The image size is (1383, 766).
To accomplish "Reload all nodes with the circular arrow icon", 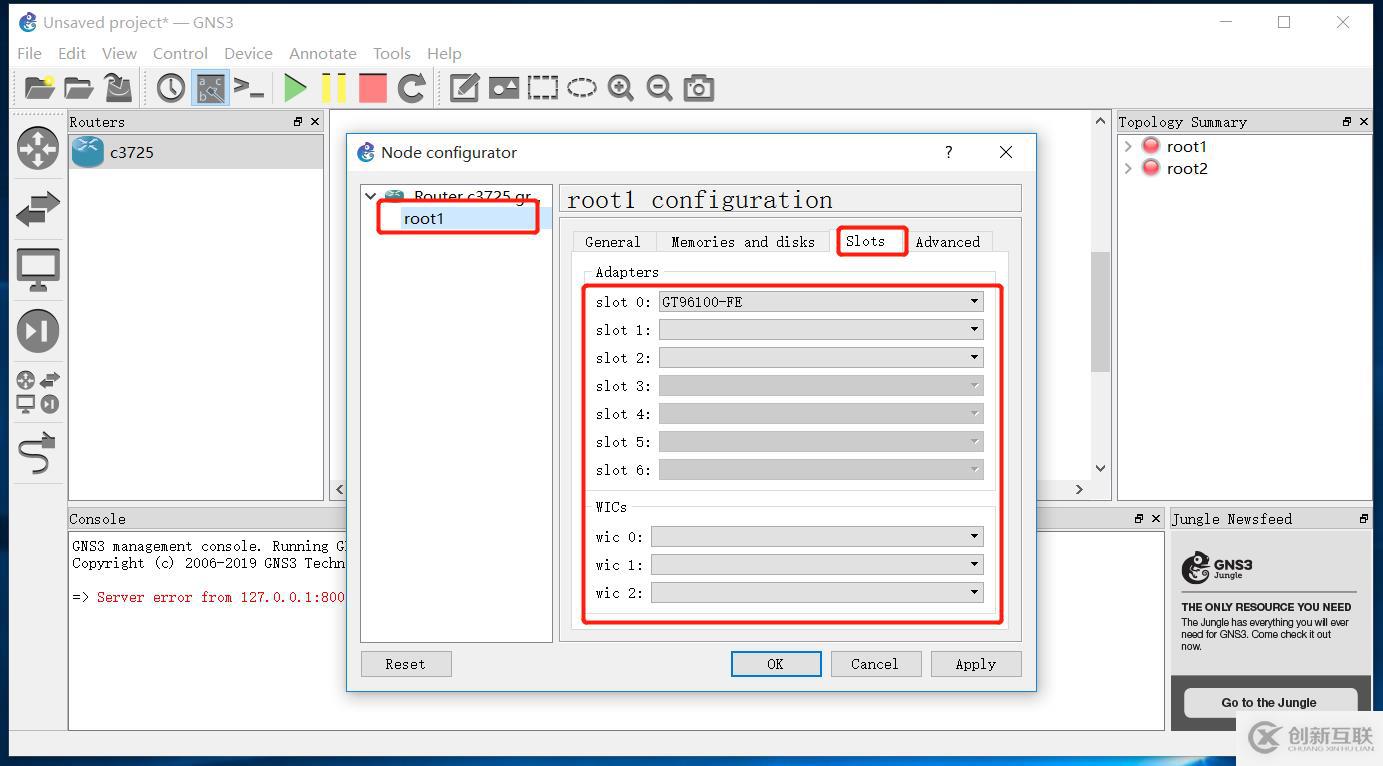I will 412,88.
